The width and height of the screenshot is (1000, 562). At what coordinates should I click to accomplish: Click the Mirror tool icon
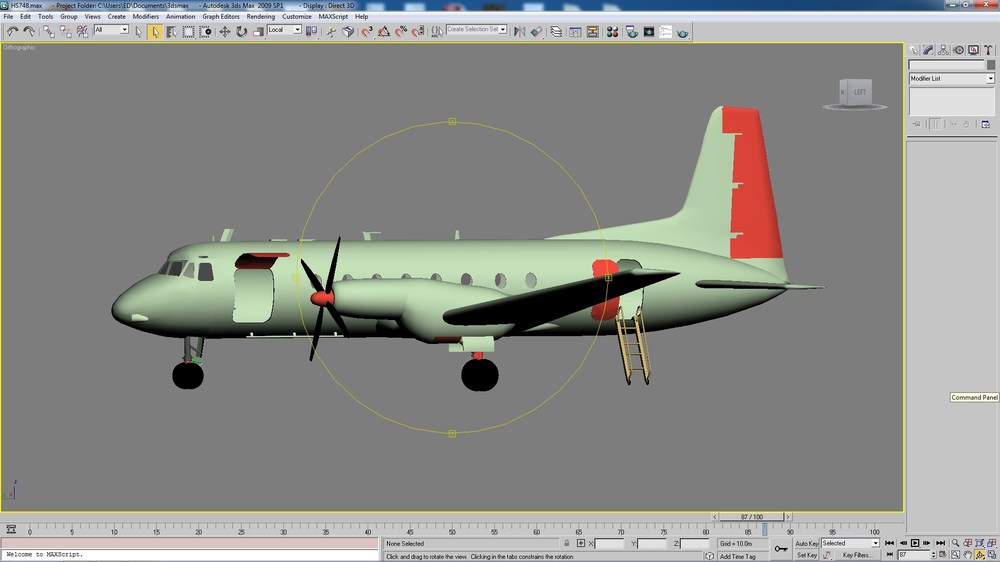click(x=519, y=31)
